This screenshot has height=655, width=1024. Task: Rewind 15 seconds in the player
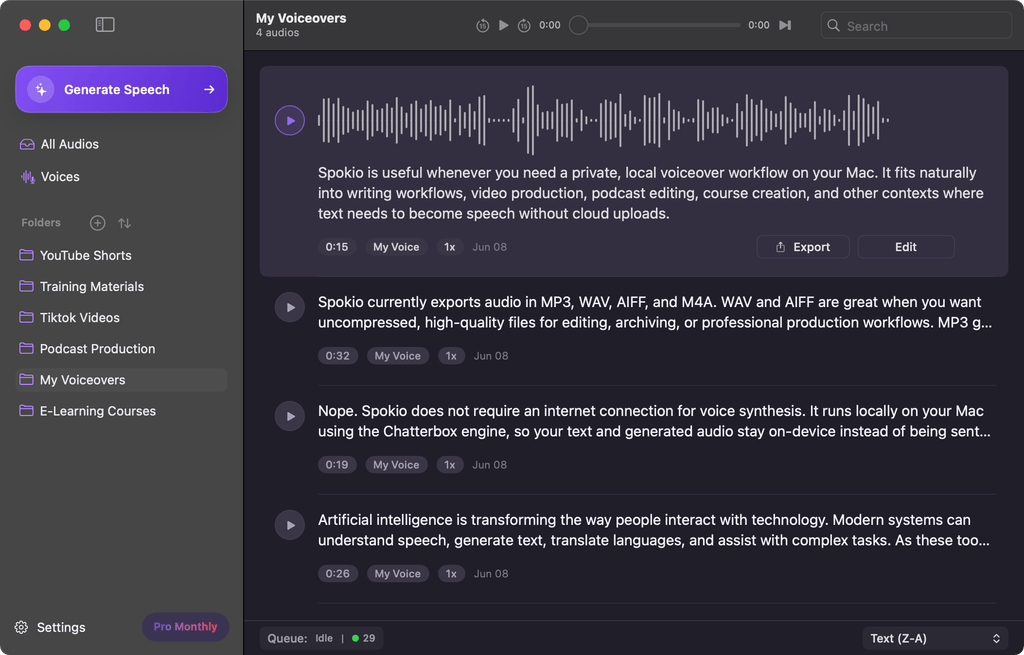point(483,25)
